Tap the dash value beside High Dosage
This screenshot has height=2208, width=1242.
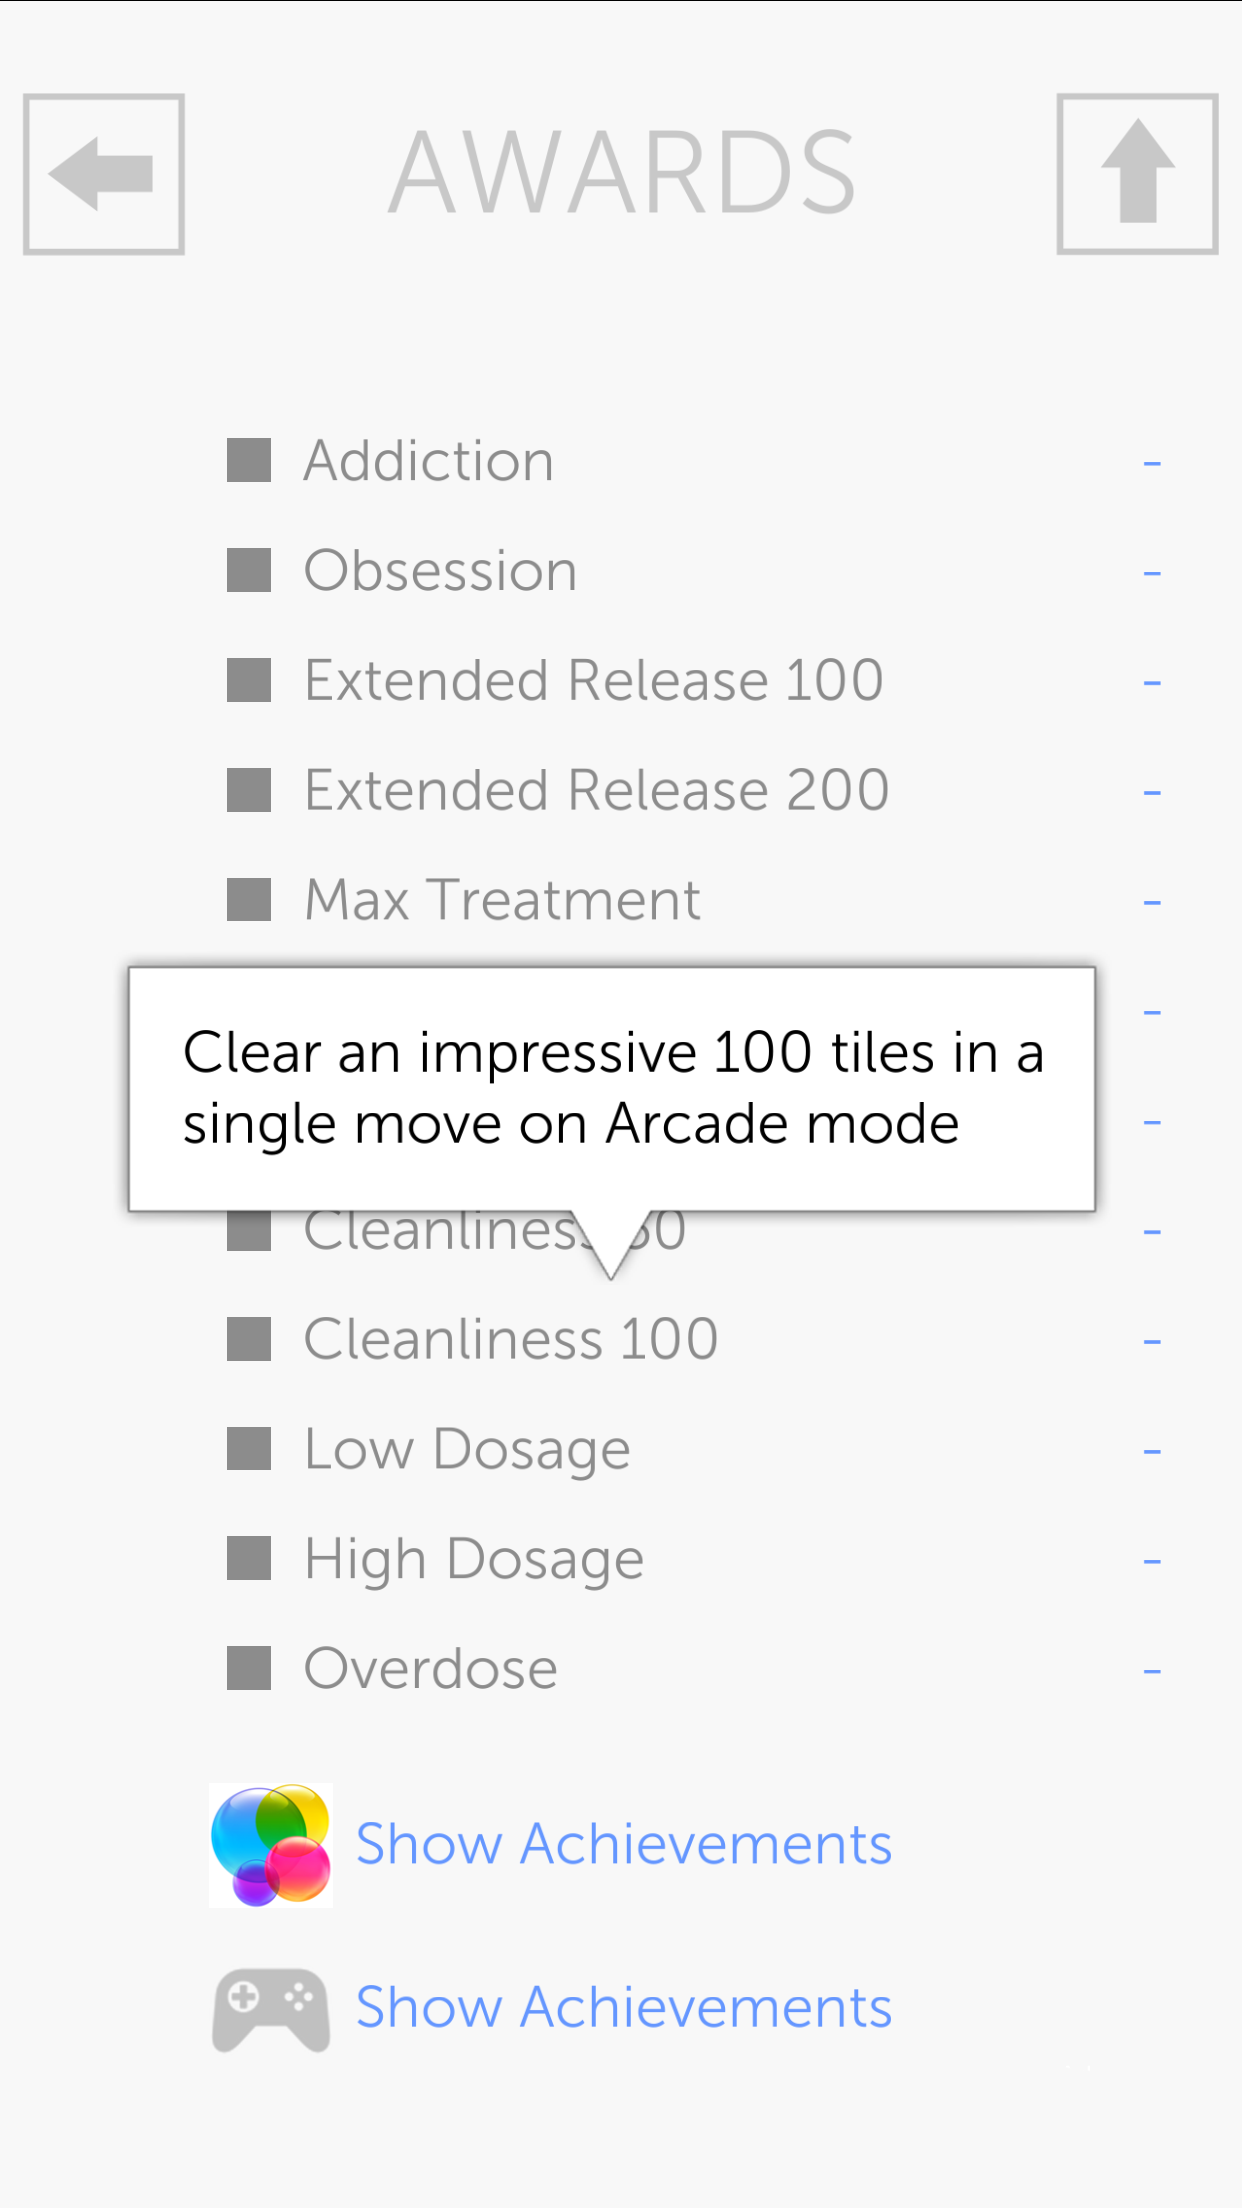click(1152, 1561)
